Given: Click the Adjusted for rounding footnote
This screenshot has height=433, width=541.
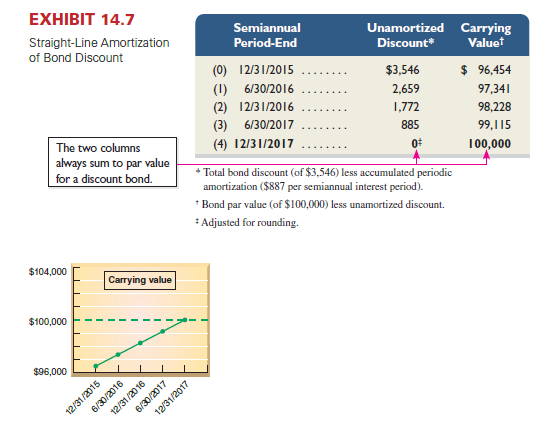Looking at the screenshot, I should click(x=247, y=223).
